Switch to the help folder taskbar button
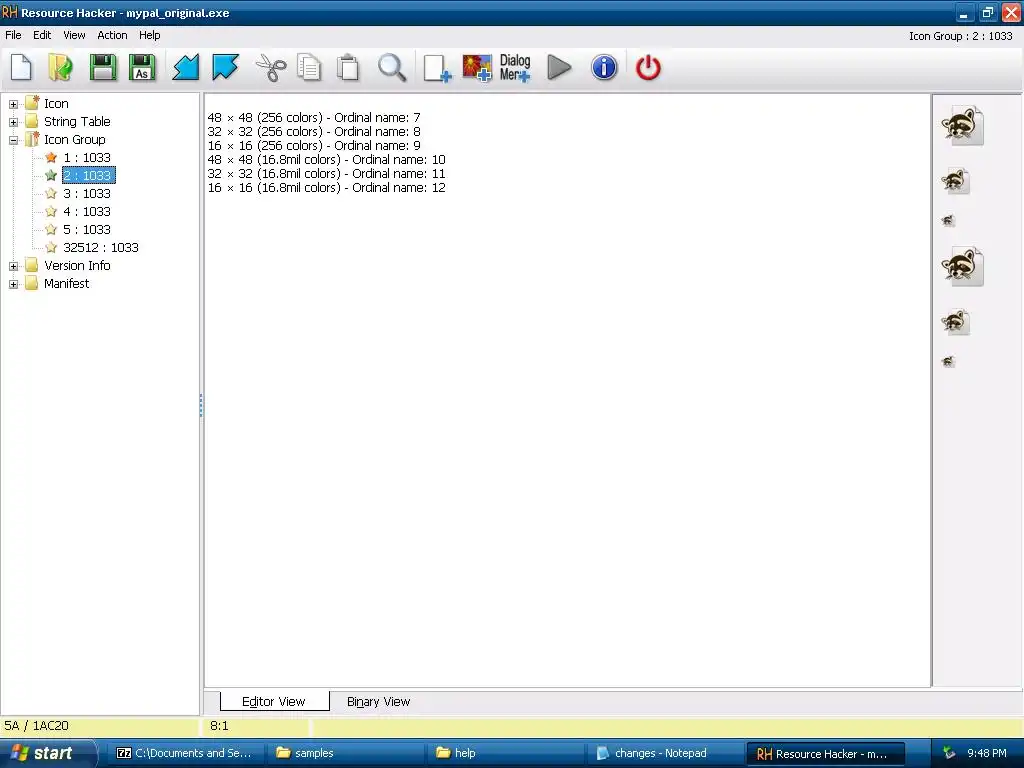Viewport: 1024px width, 768px height. pyautogui.click(x=505, y=753)
